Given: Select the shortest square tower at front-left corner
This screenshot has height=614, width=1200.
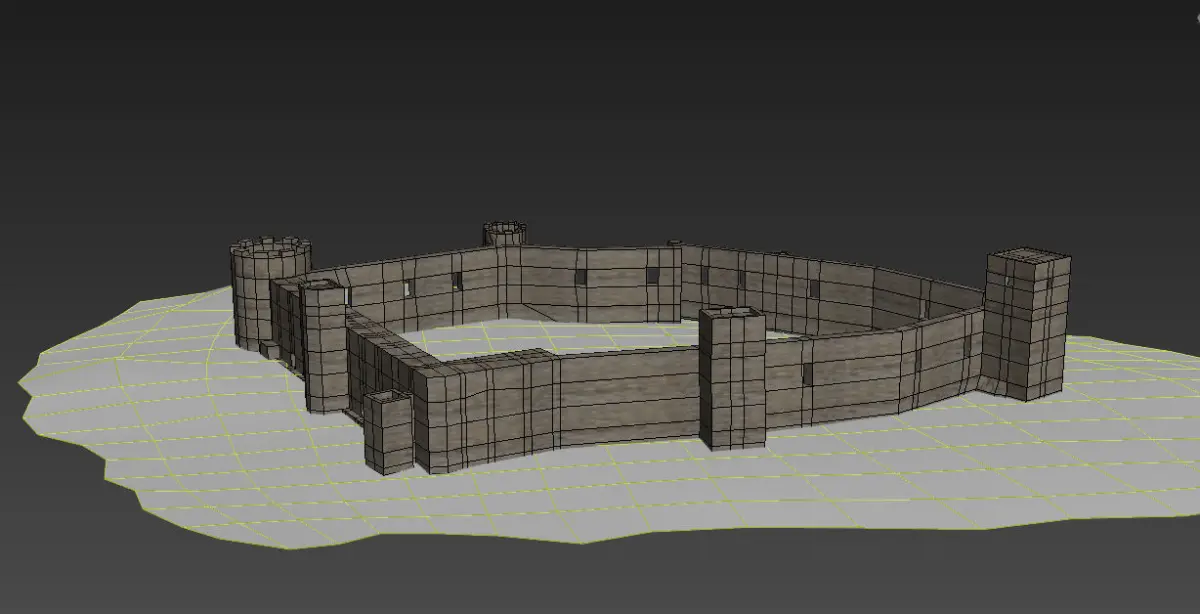Looking at the screenshot, I should click(x=389, y=431).
